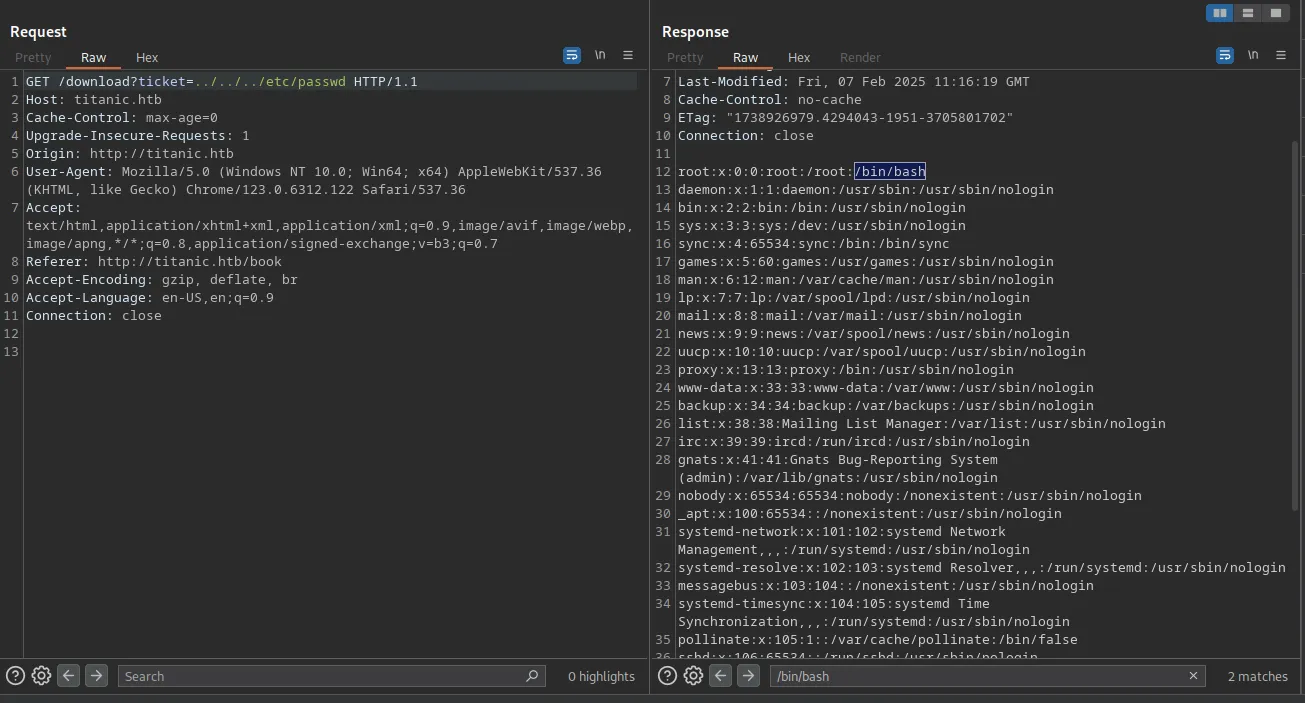This screenshot has height=703, width=1305.
Task: Jump to previous /bin/bash match in Response
Action: [720, 676]
